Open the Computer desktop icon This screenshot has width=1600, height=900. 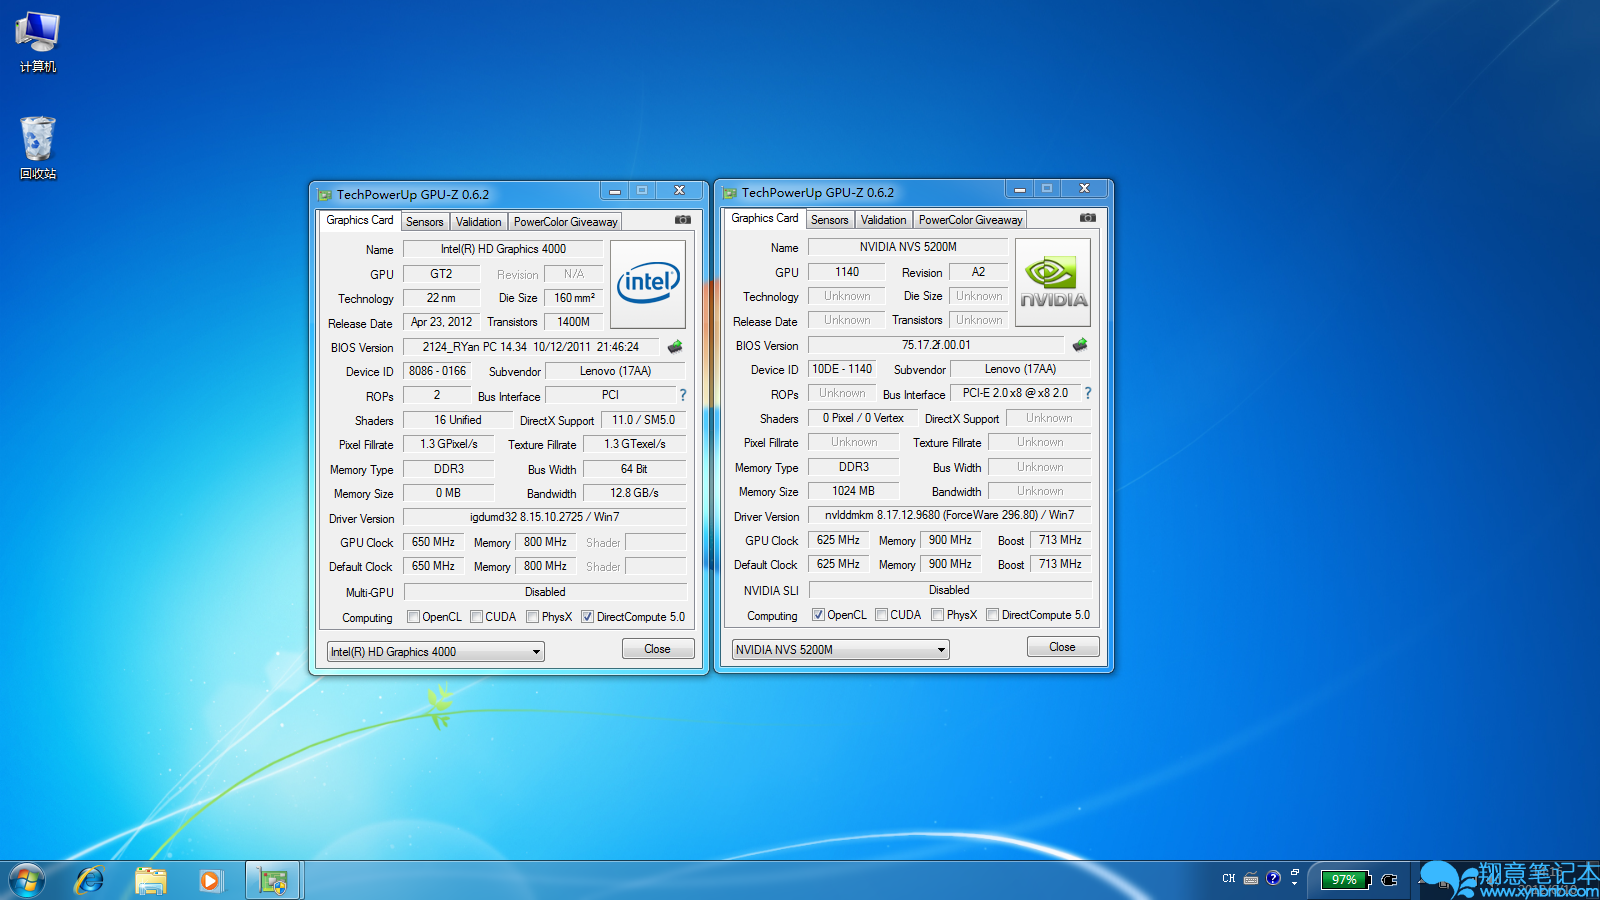pyautogui.click(x=38, y=42)
